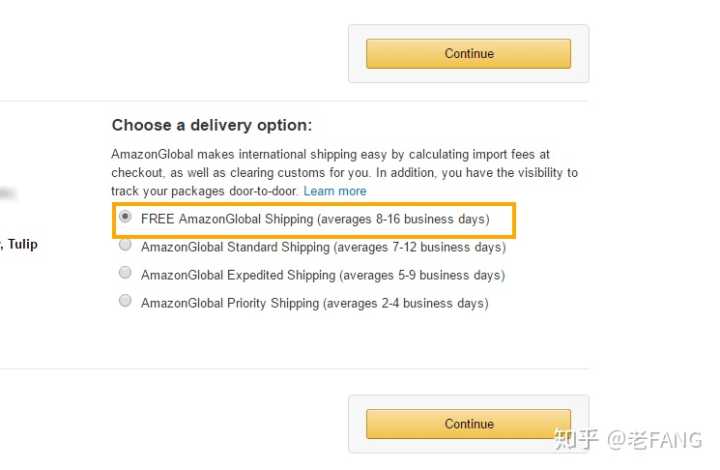Click the Choose a delivery option heading
Screen dimensions: 720x470
point(212,125)
